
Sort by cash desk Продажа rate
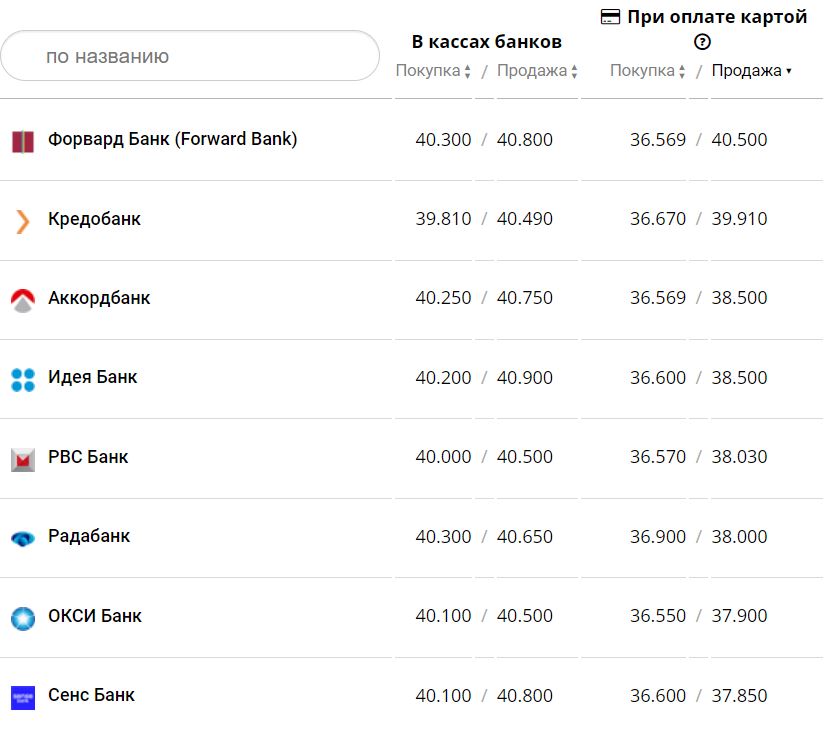tap(537, 71)
